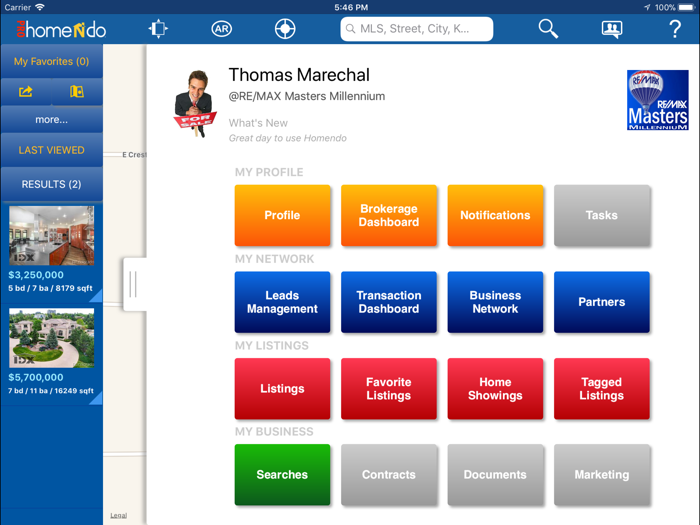The width and height of the screenshot is (700, 525).
Task: Open the Contracts tile
Action: [x=389, y=475]
